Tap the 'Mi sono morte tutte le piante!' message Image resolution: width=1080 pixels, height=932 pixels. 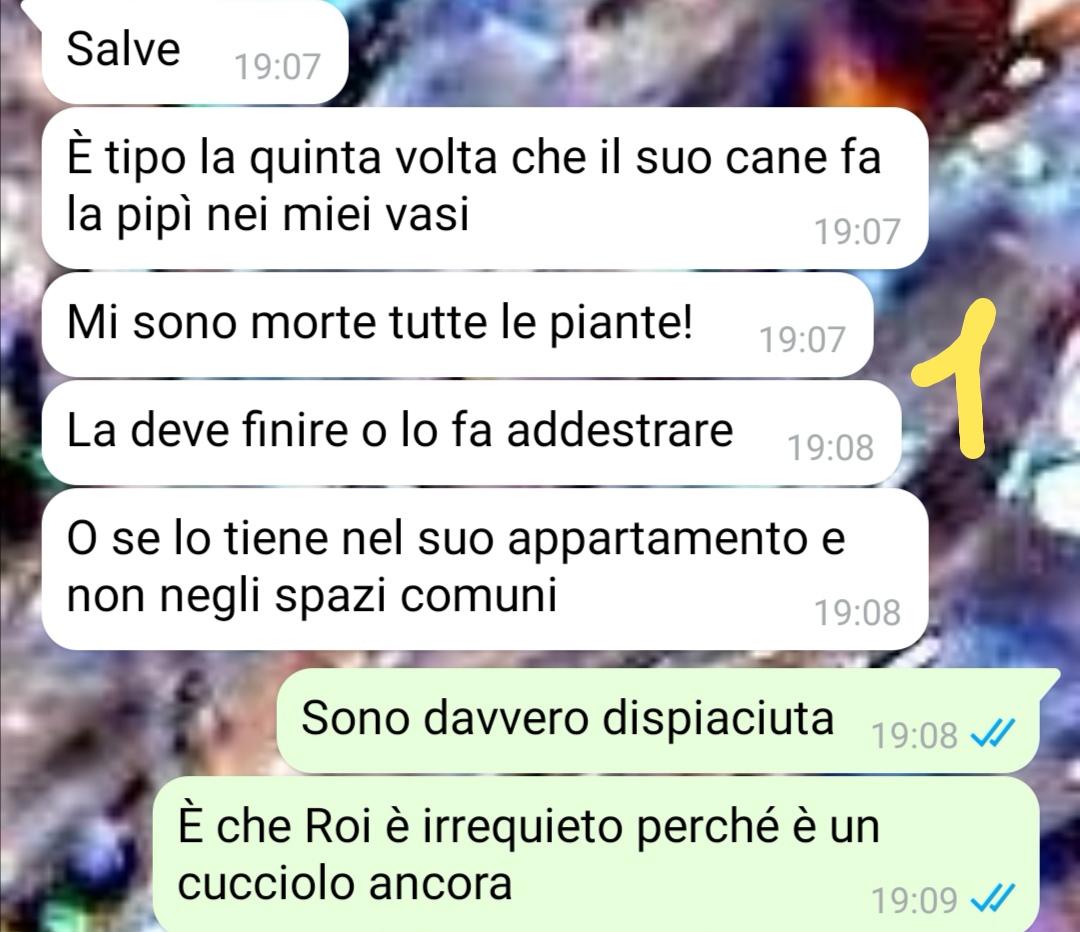tap(457, 324)
